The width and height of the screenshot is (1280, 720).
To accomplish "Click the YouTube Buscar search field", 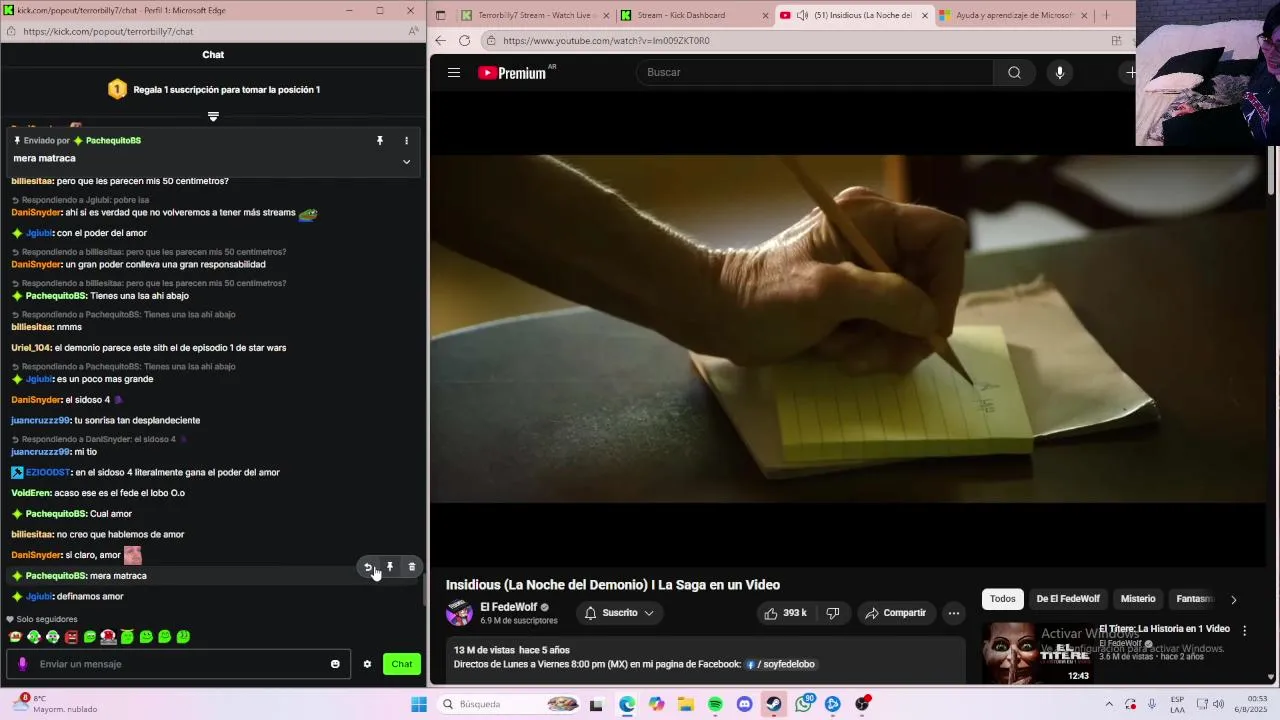I will (x=815, y=72).
